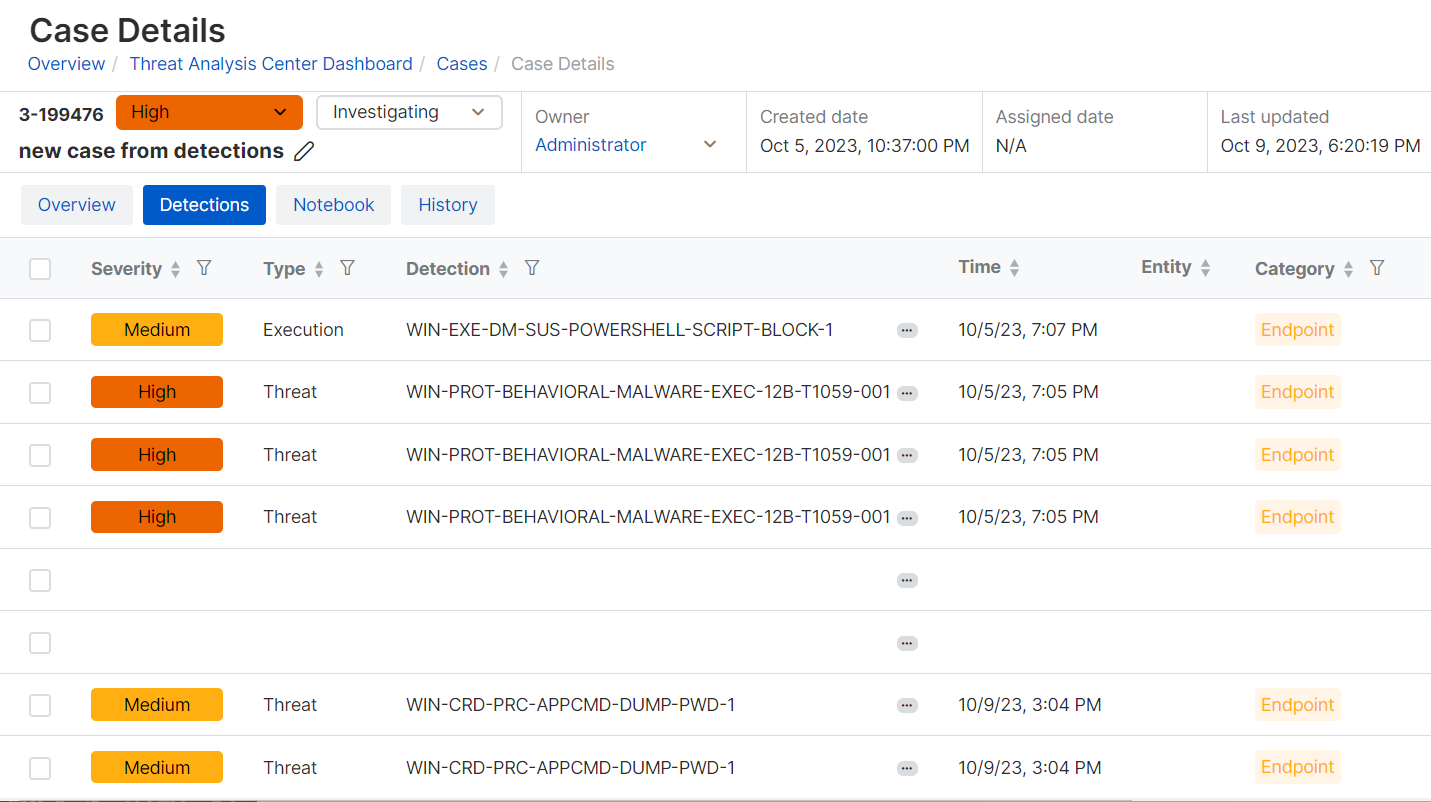Open the Severity column filter icon
Screen dimensions: 1431x802
(204, 268)
